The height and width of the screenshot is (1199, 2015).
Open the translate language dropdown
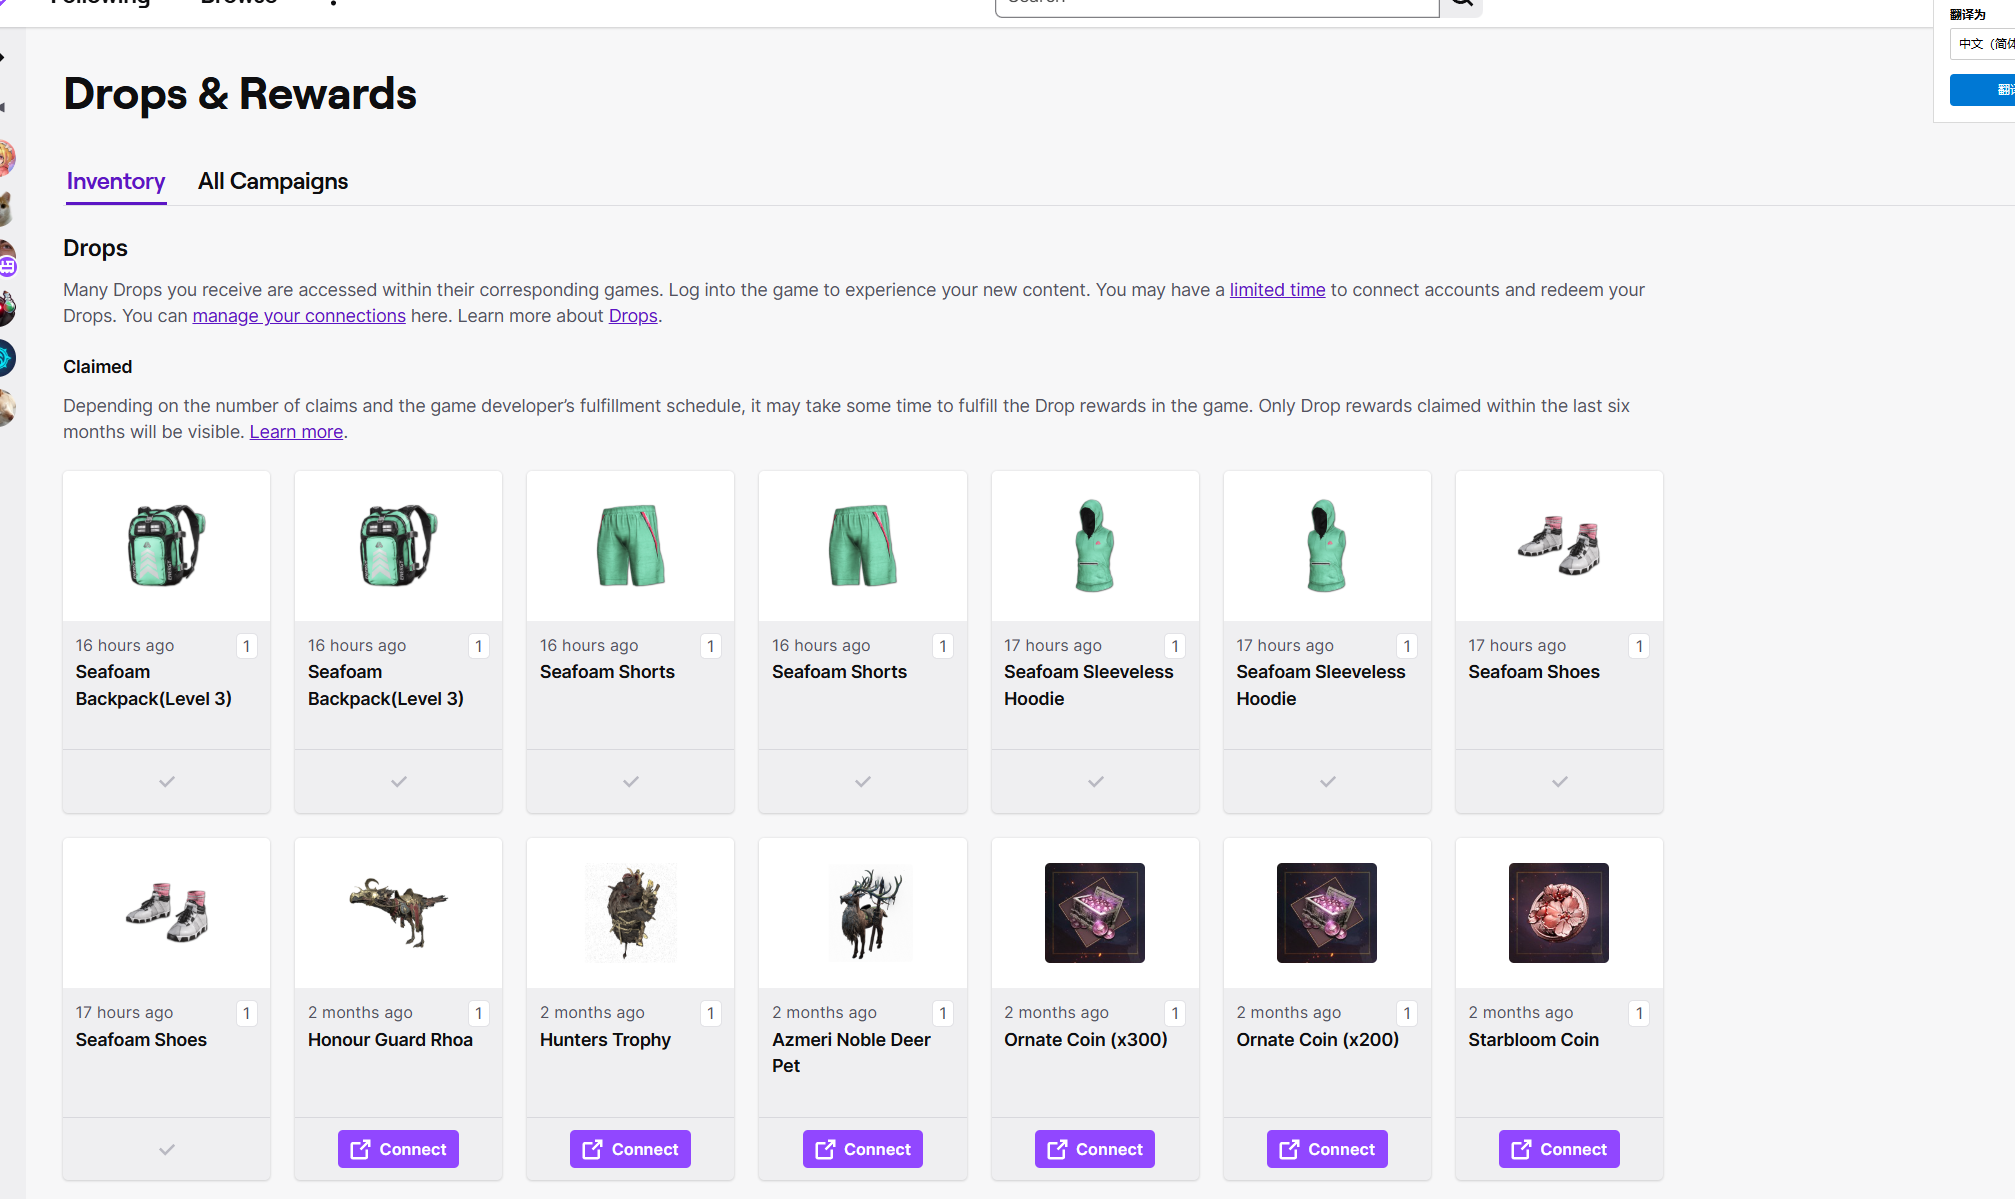click(1984, 44)
